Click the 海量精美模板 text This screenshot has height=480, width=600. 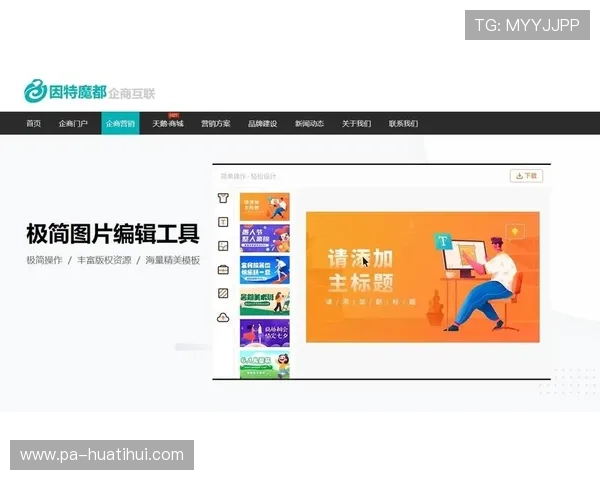(x=173, y=260)
